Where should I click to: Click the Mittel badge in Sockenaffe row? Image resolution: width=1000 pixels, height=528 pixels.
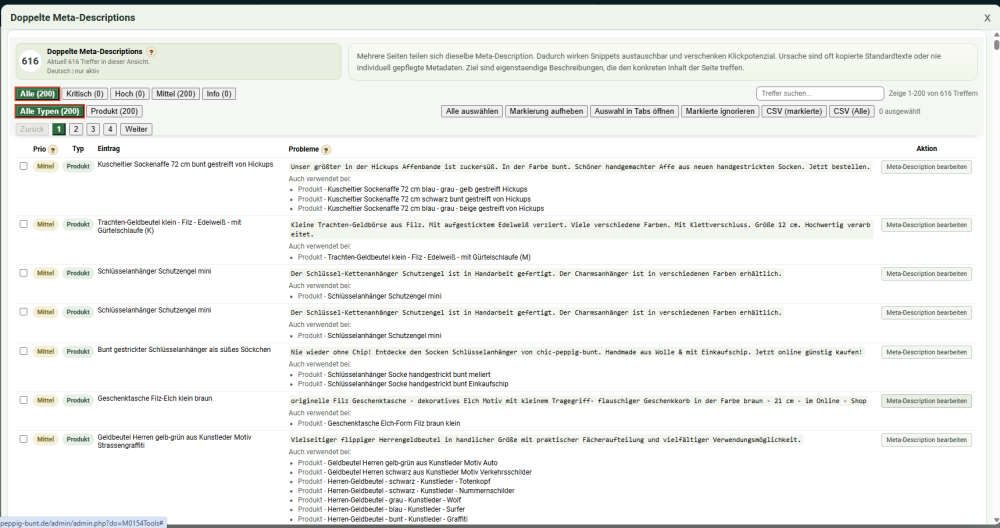pyautogui.click(x=45, y=166)
